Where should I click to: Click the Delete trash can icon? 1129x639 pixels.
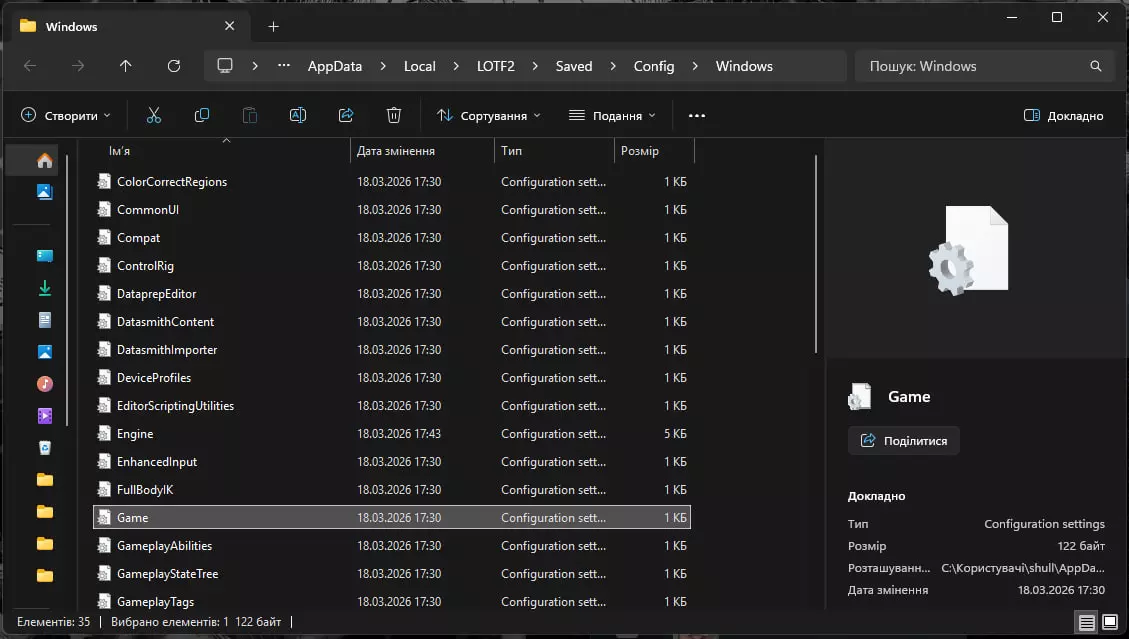pyautogui.click(x=394, y=115)
